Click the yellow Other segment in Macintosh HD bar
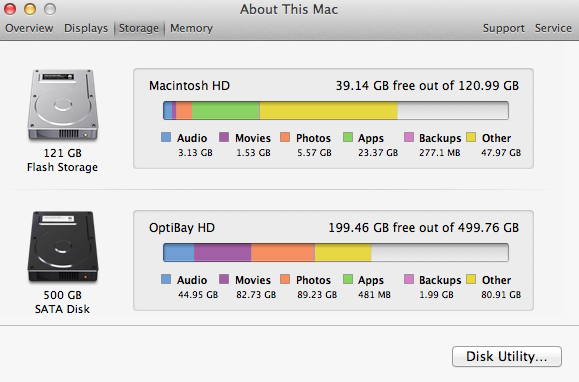 328,110
